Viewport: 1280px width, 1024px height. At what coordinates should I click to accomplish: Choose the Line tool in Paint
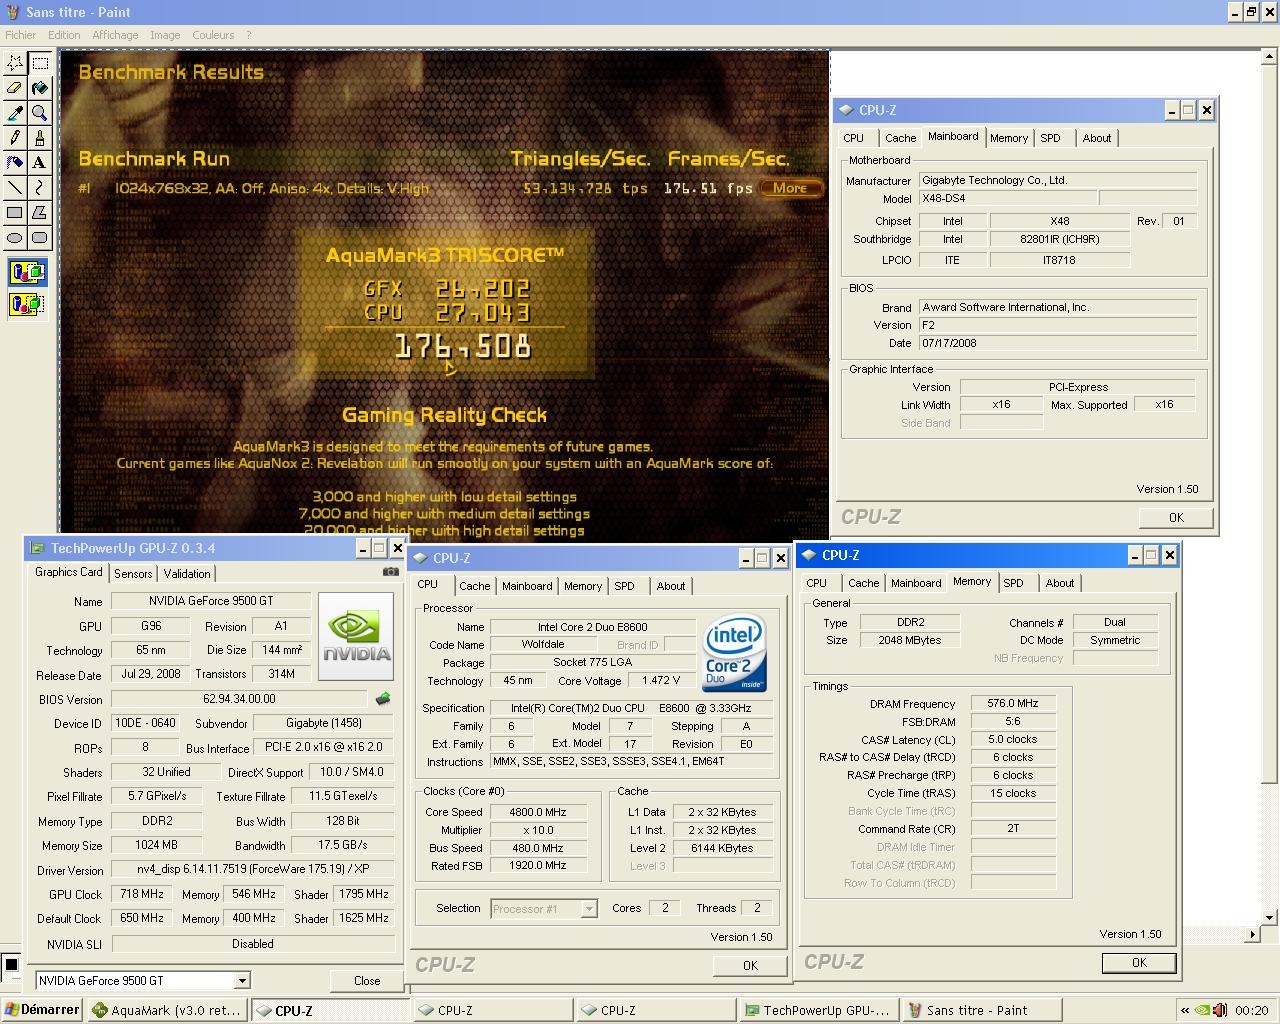[x=15, y=188]
